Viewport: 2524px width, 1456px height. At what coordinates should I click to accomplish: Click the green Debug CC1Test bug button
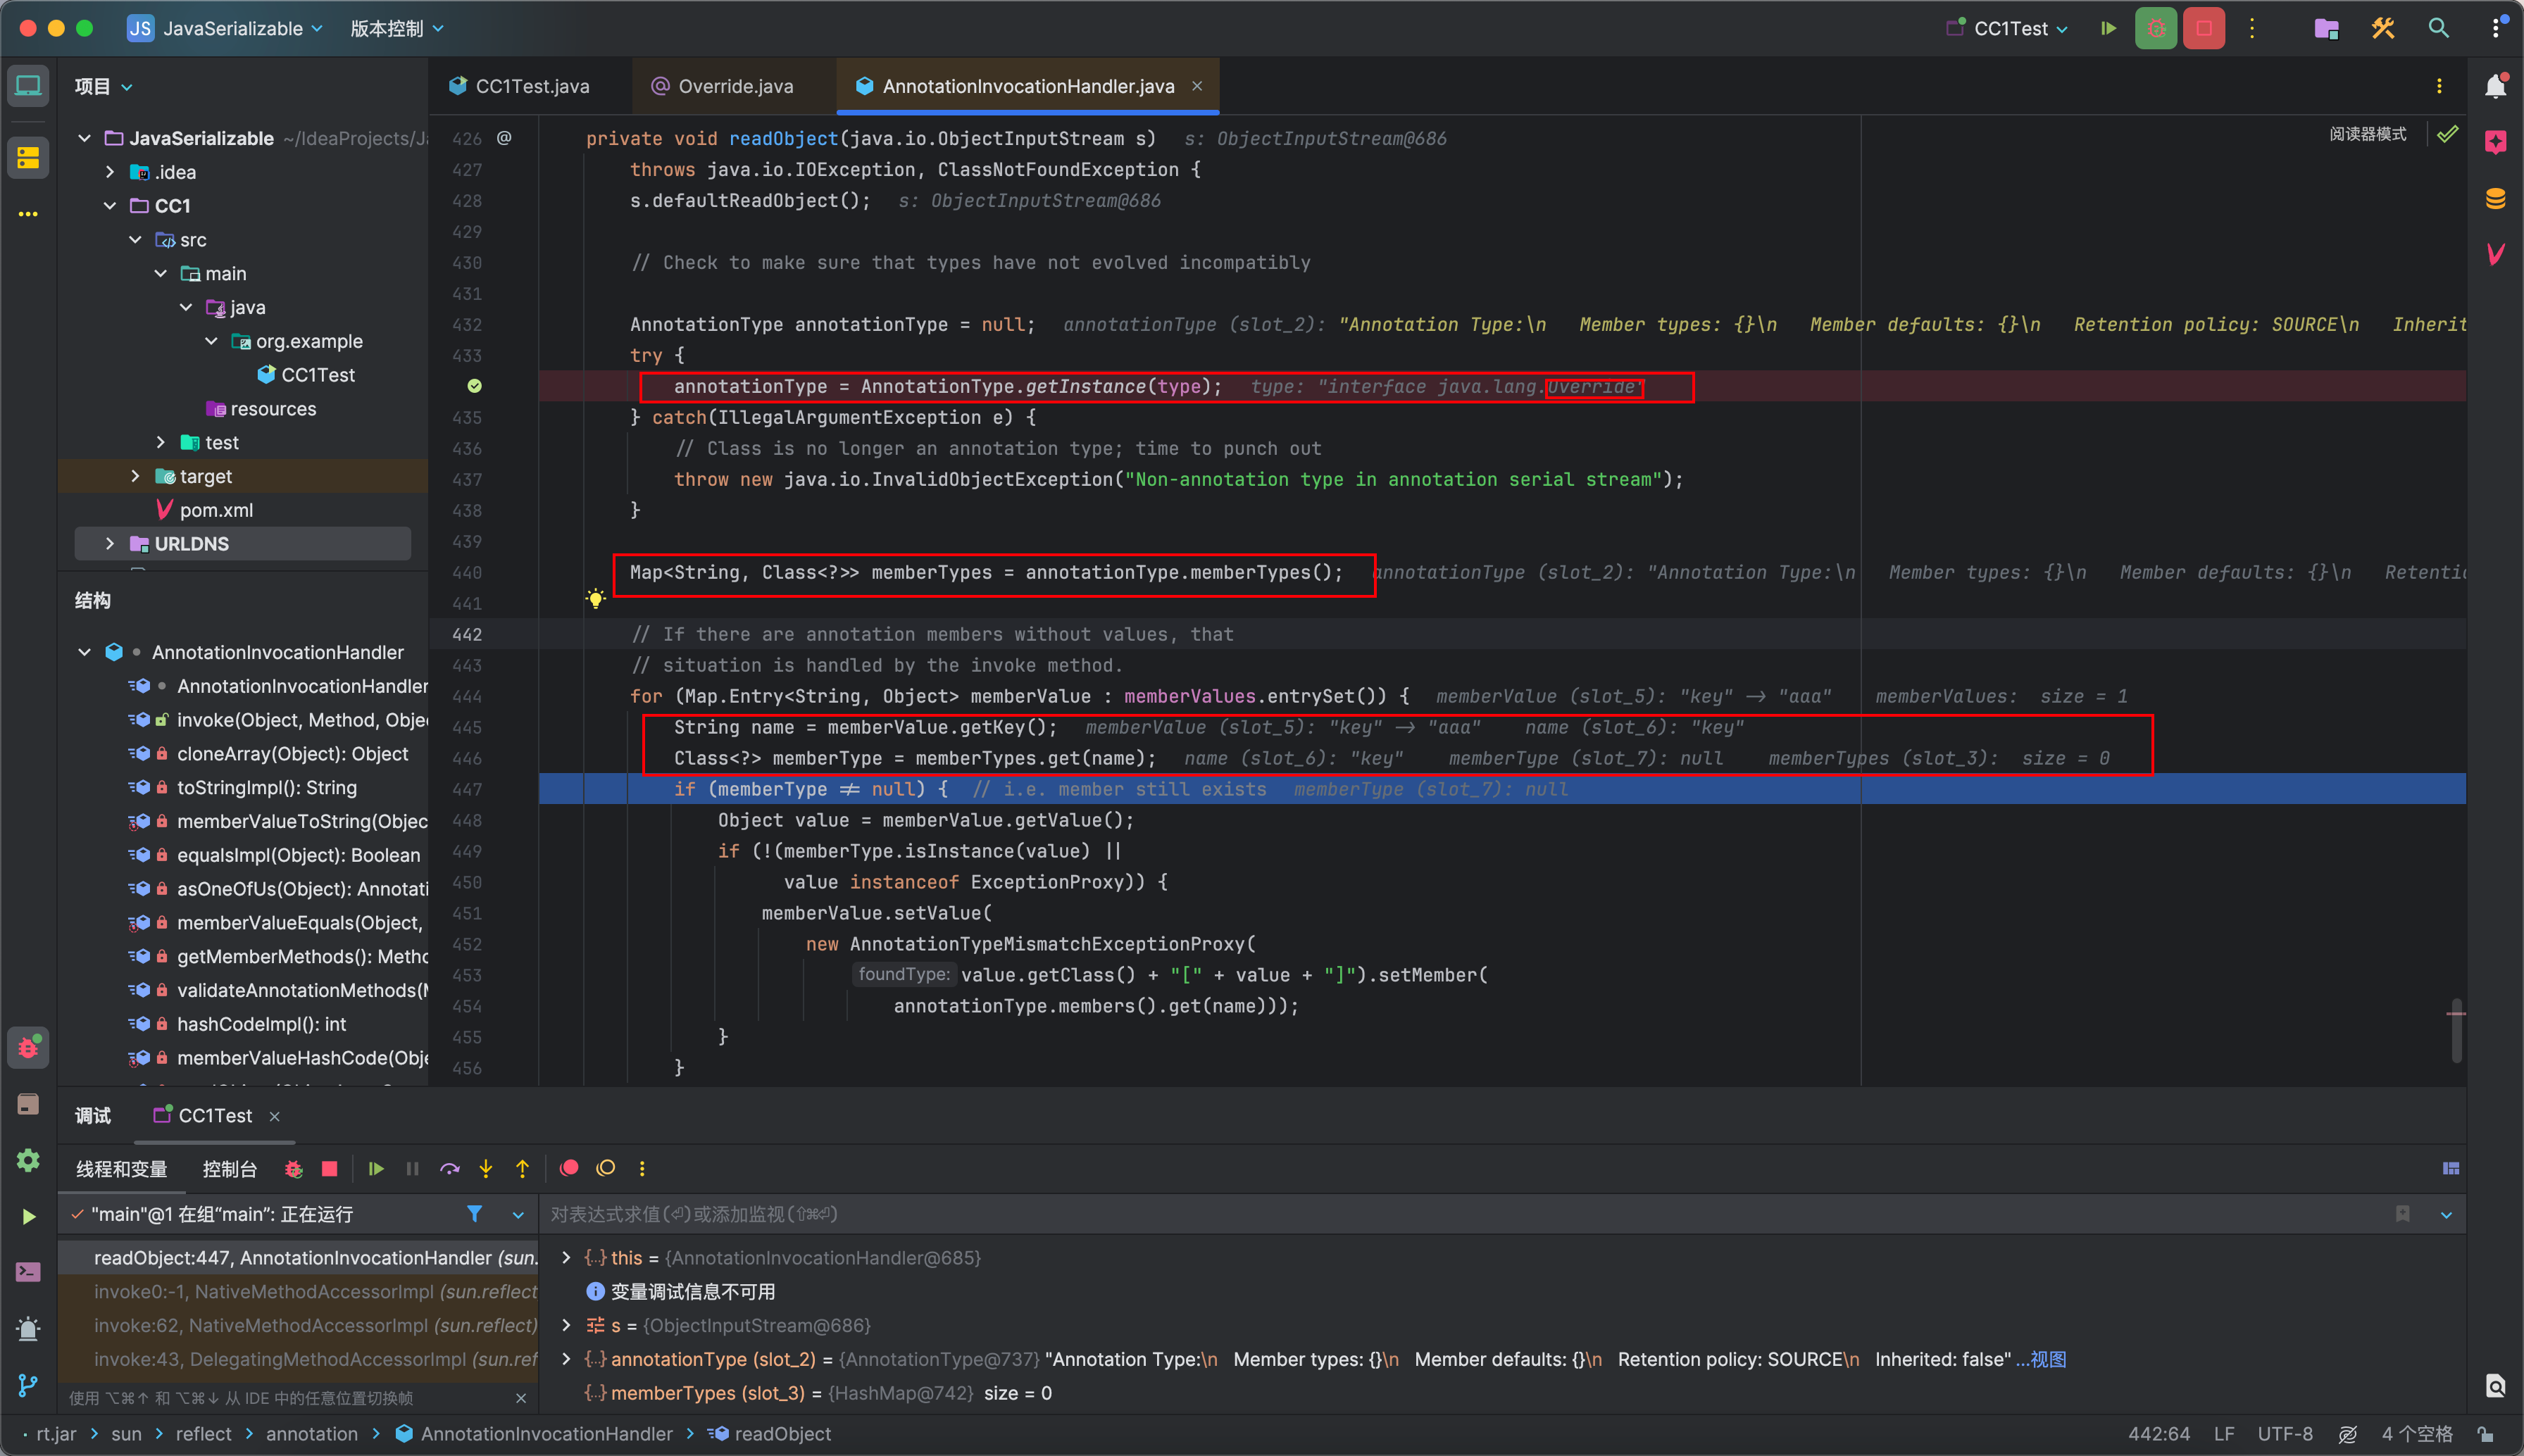2156,28
